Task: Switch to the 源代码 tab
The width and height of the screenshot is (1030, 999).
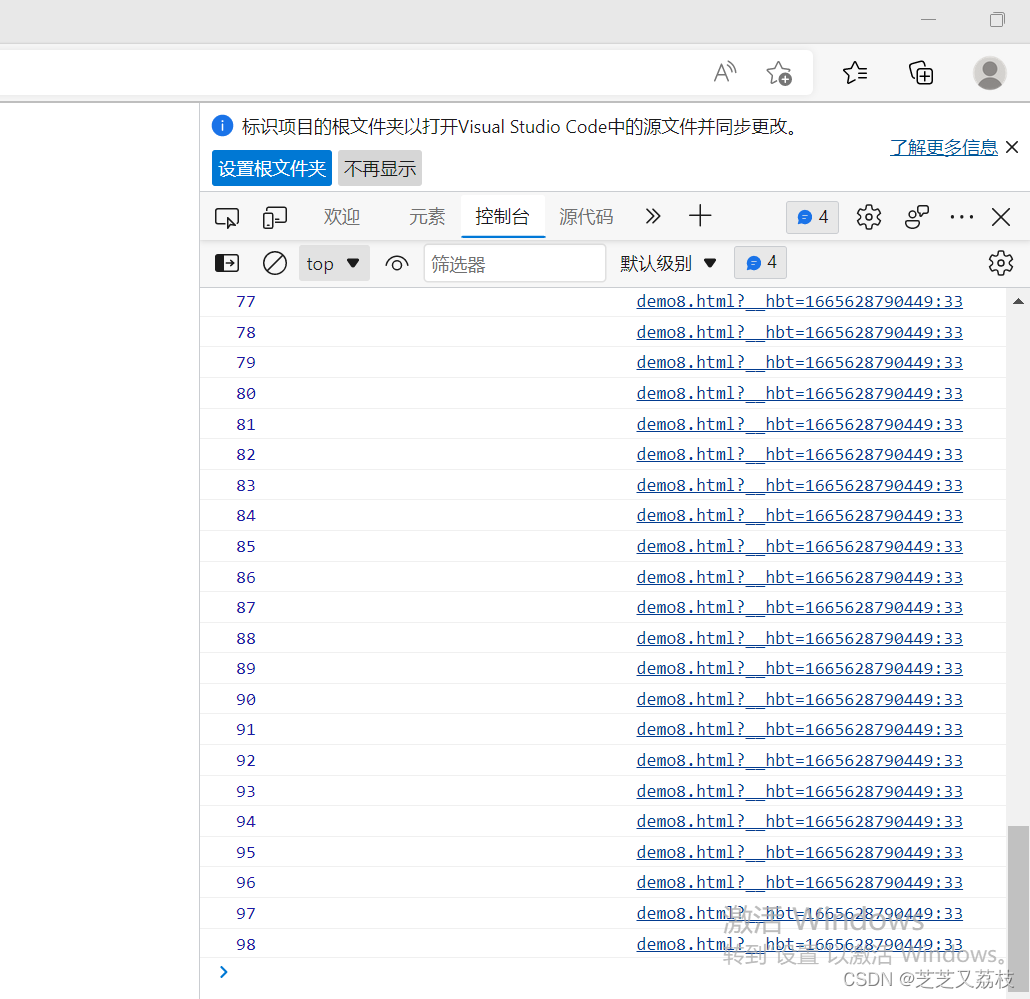Action: [x=586, y=216]
